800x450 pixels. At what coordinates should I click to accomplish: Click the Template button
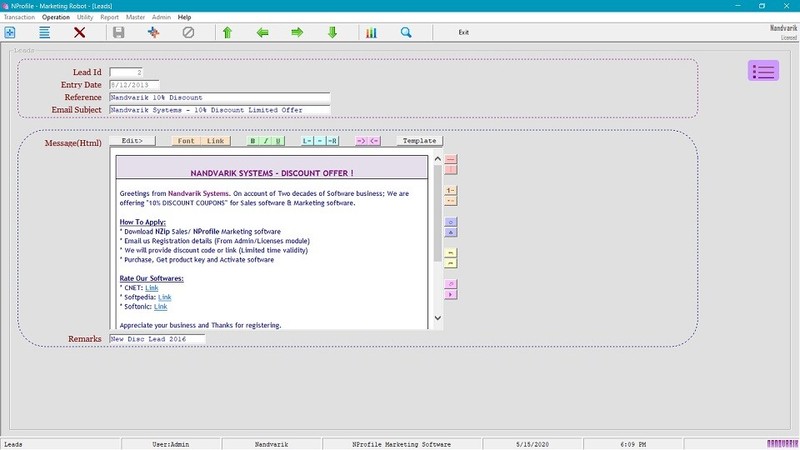419,141
